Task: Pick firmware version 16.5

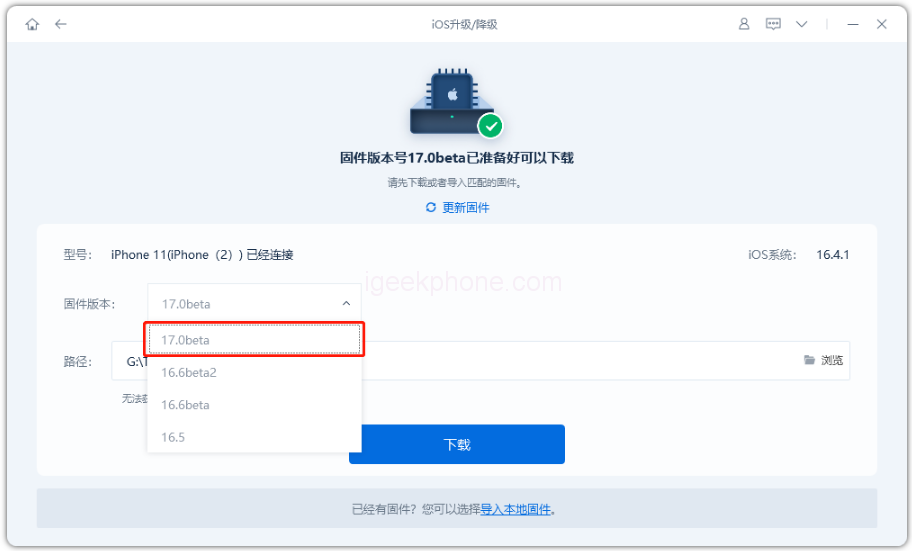Action: point(254,437)
